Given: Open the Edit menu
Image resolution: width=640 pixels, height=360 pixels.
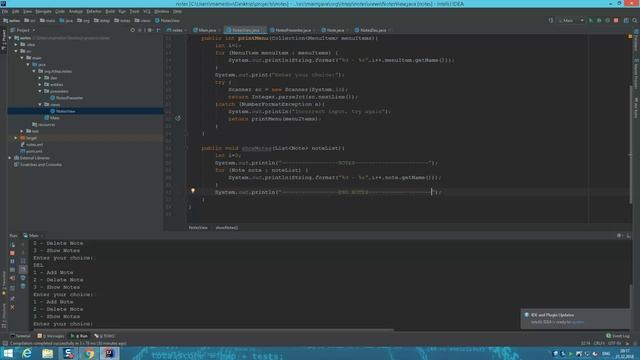Looking at the screenshot, I should pos(16,11).
